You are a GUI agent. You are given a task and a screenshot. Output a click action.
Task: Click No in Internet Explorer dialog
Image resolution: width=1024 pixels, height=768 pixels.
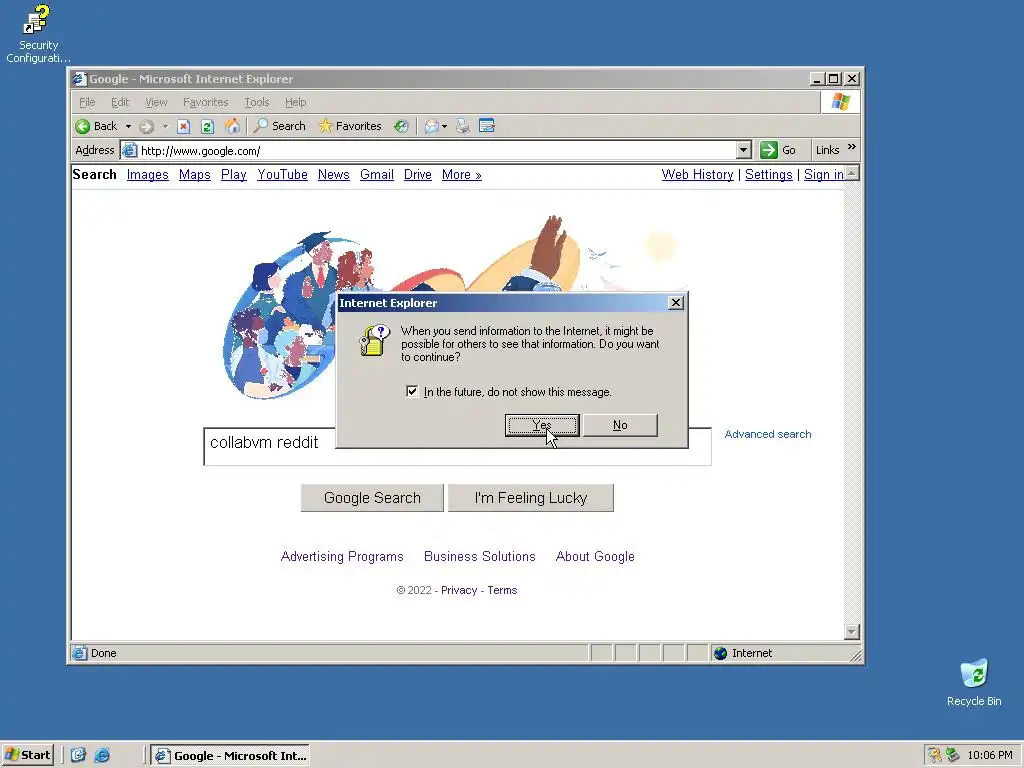(x=620, y=425)
